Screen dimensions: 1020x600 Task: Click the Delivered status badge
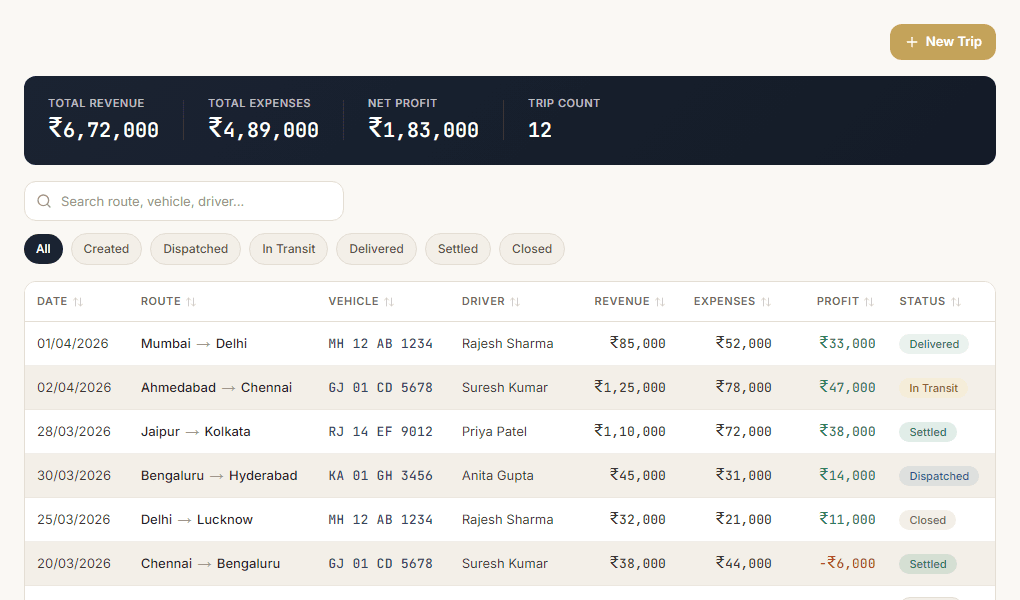pos(934,344)
